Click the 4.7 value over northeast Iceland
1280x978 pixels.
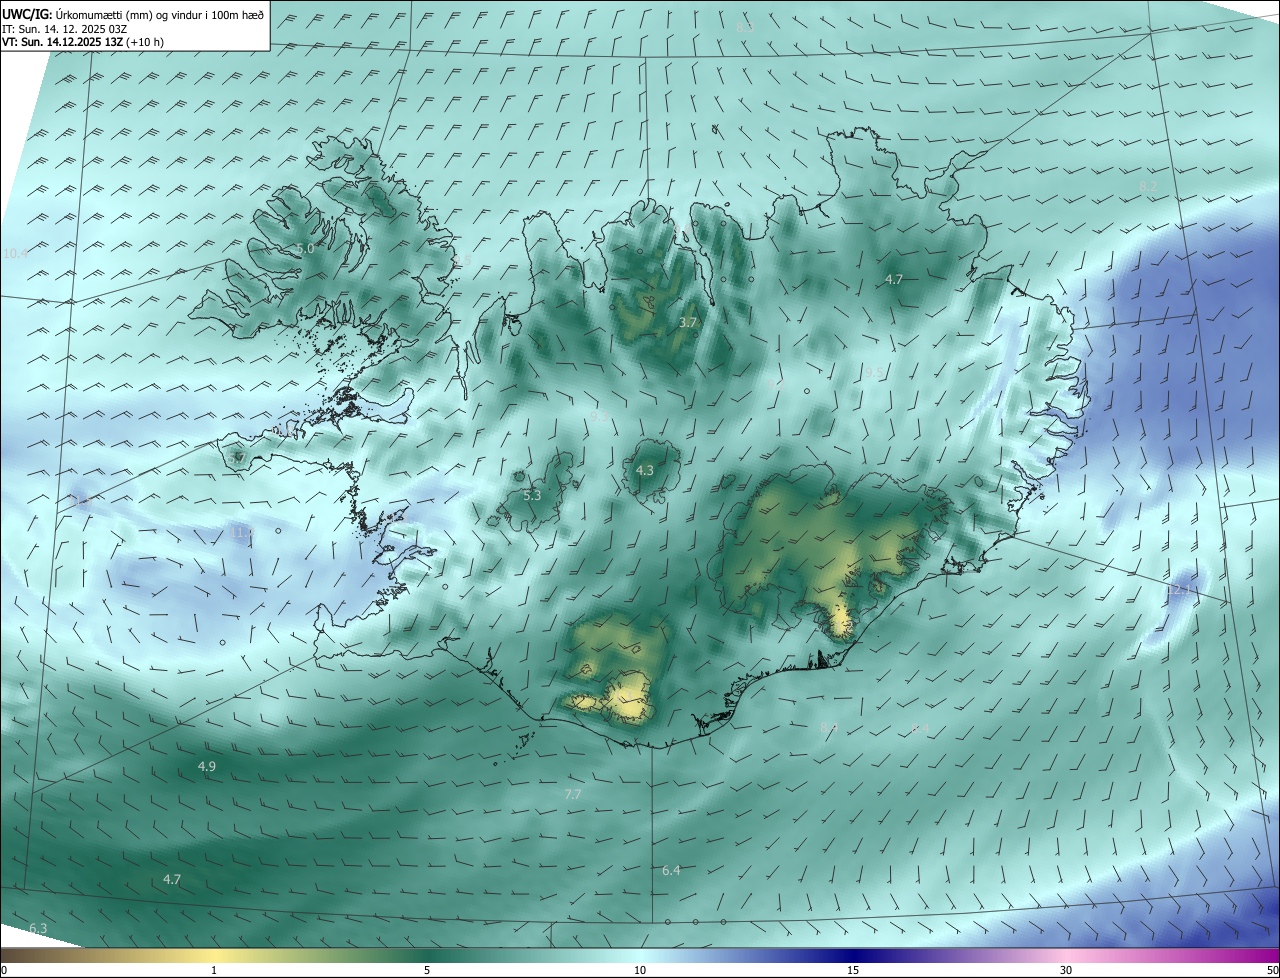pyautogui.click(x=894, y=280)
